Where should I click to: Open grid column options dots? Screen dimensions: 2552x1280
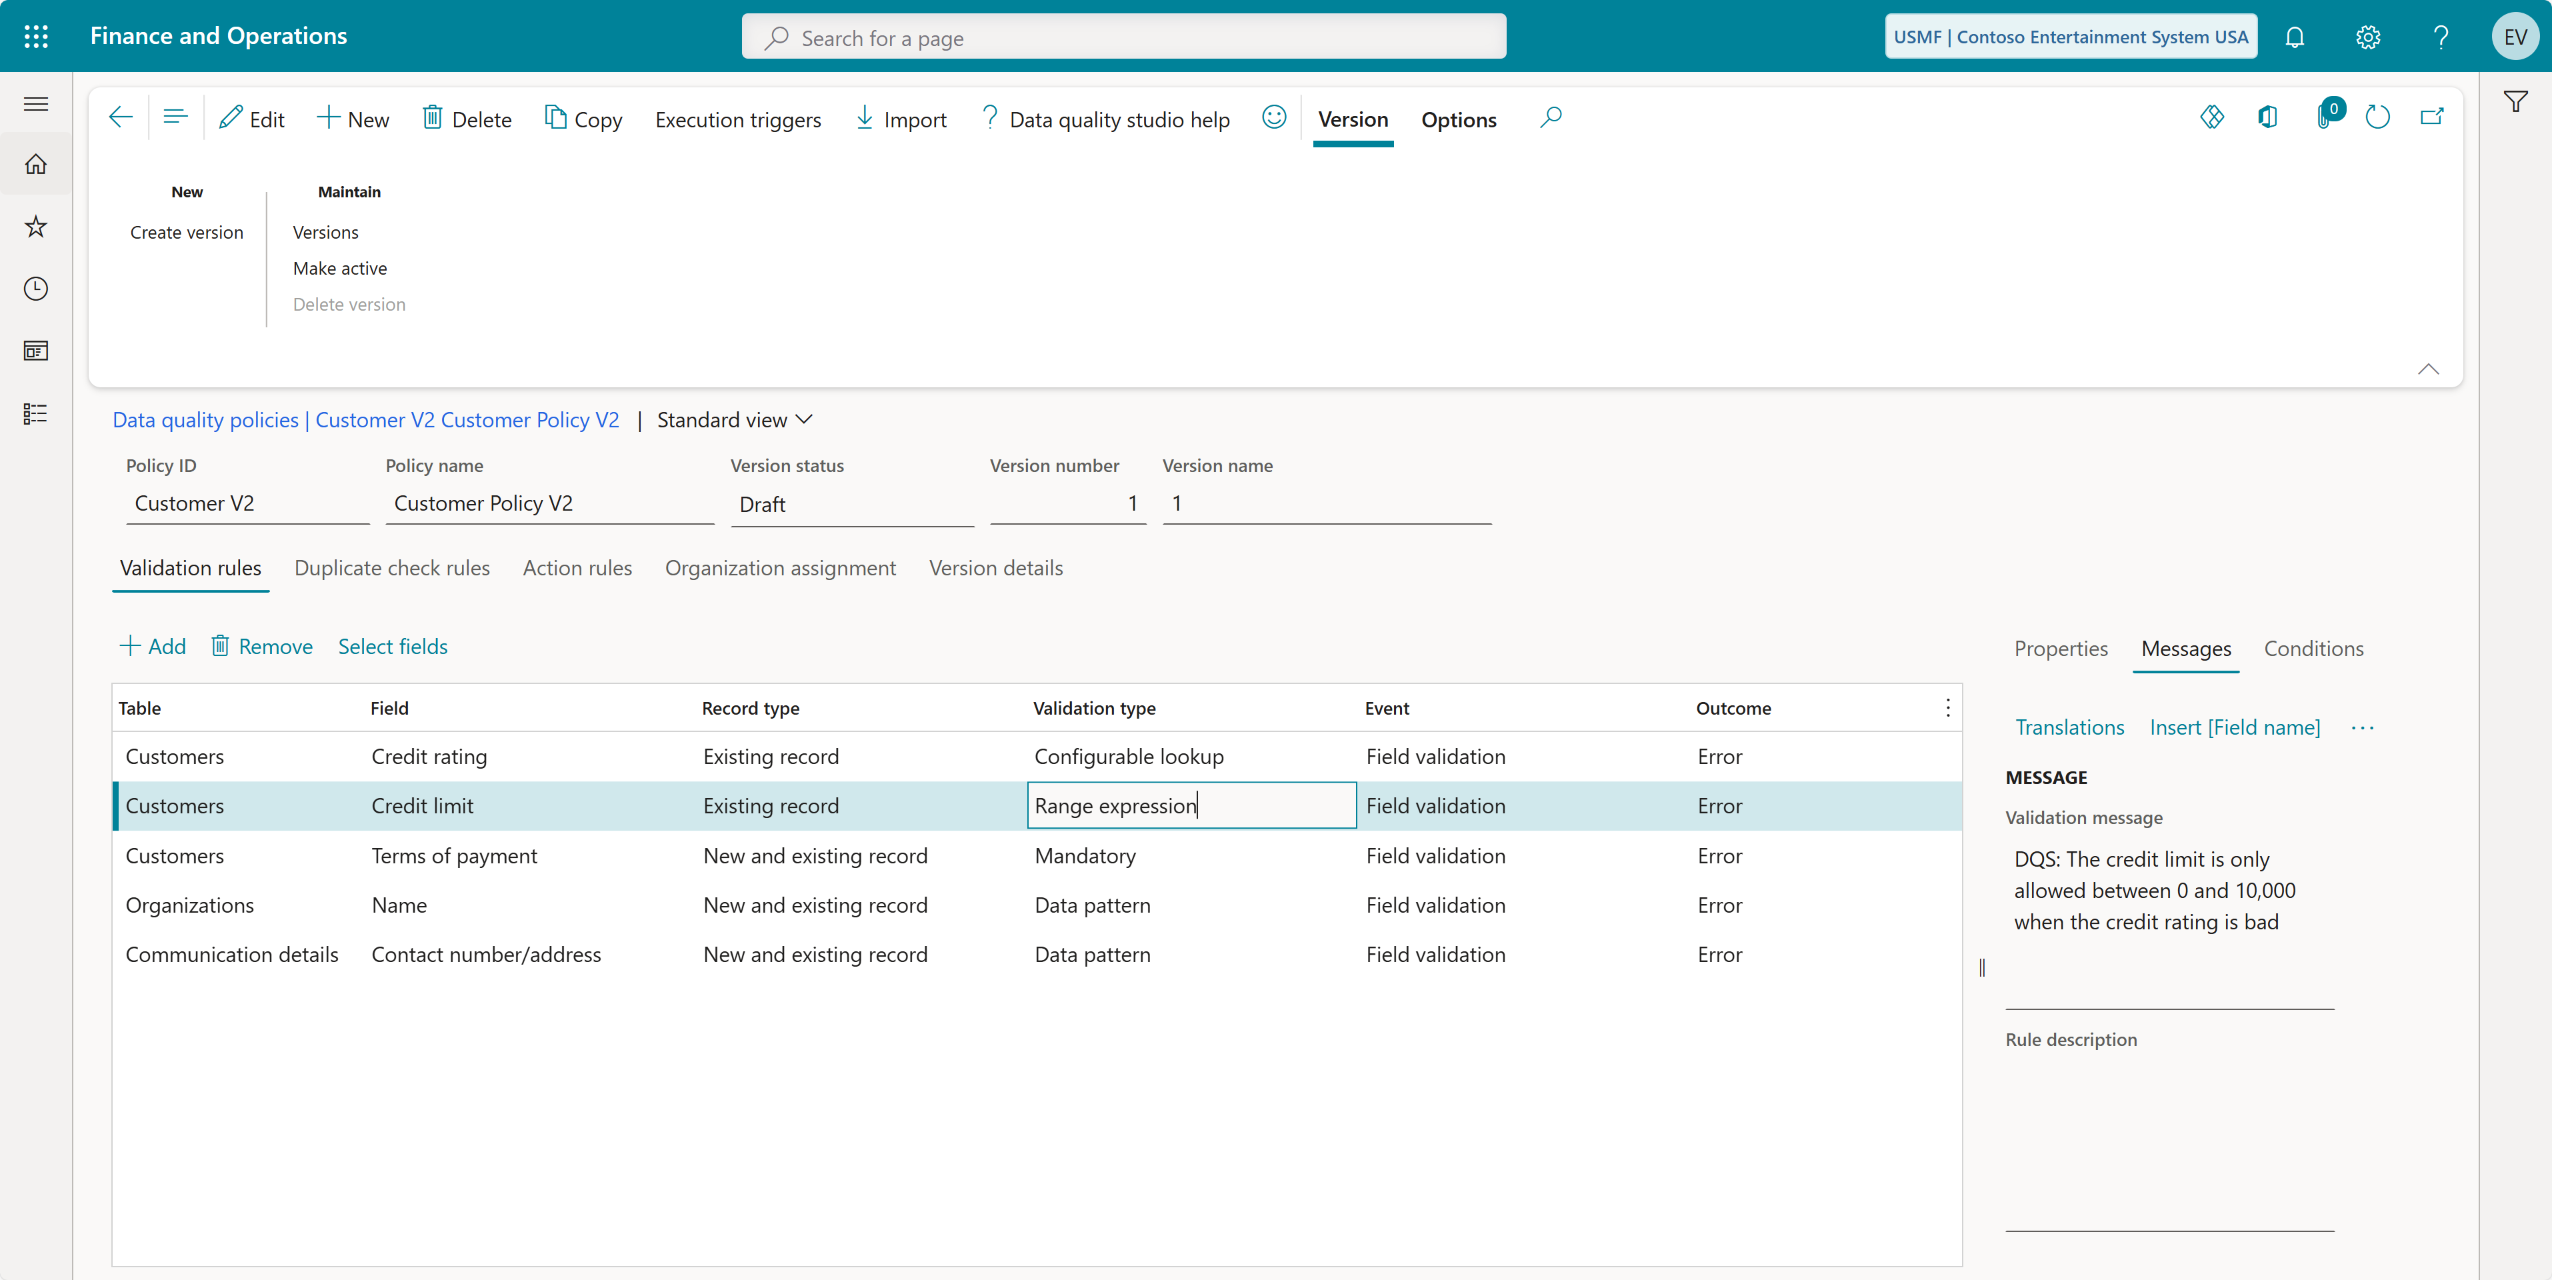click(x=1947, y=708)
